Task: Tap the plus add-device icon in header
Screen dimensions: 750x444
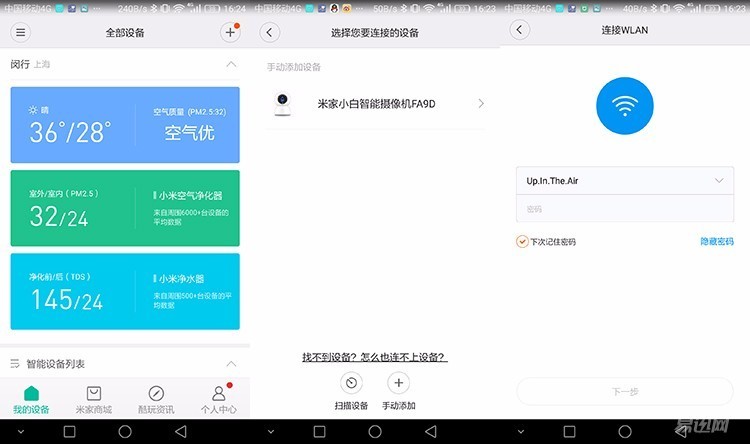Action: [x=230, y=33]
